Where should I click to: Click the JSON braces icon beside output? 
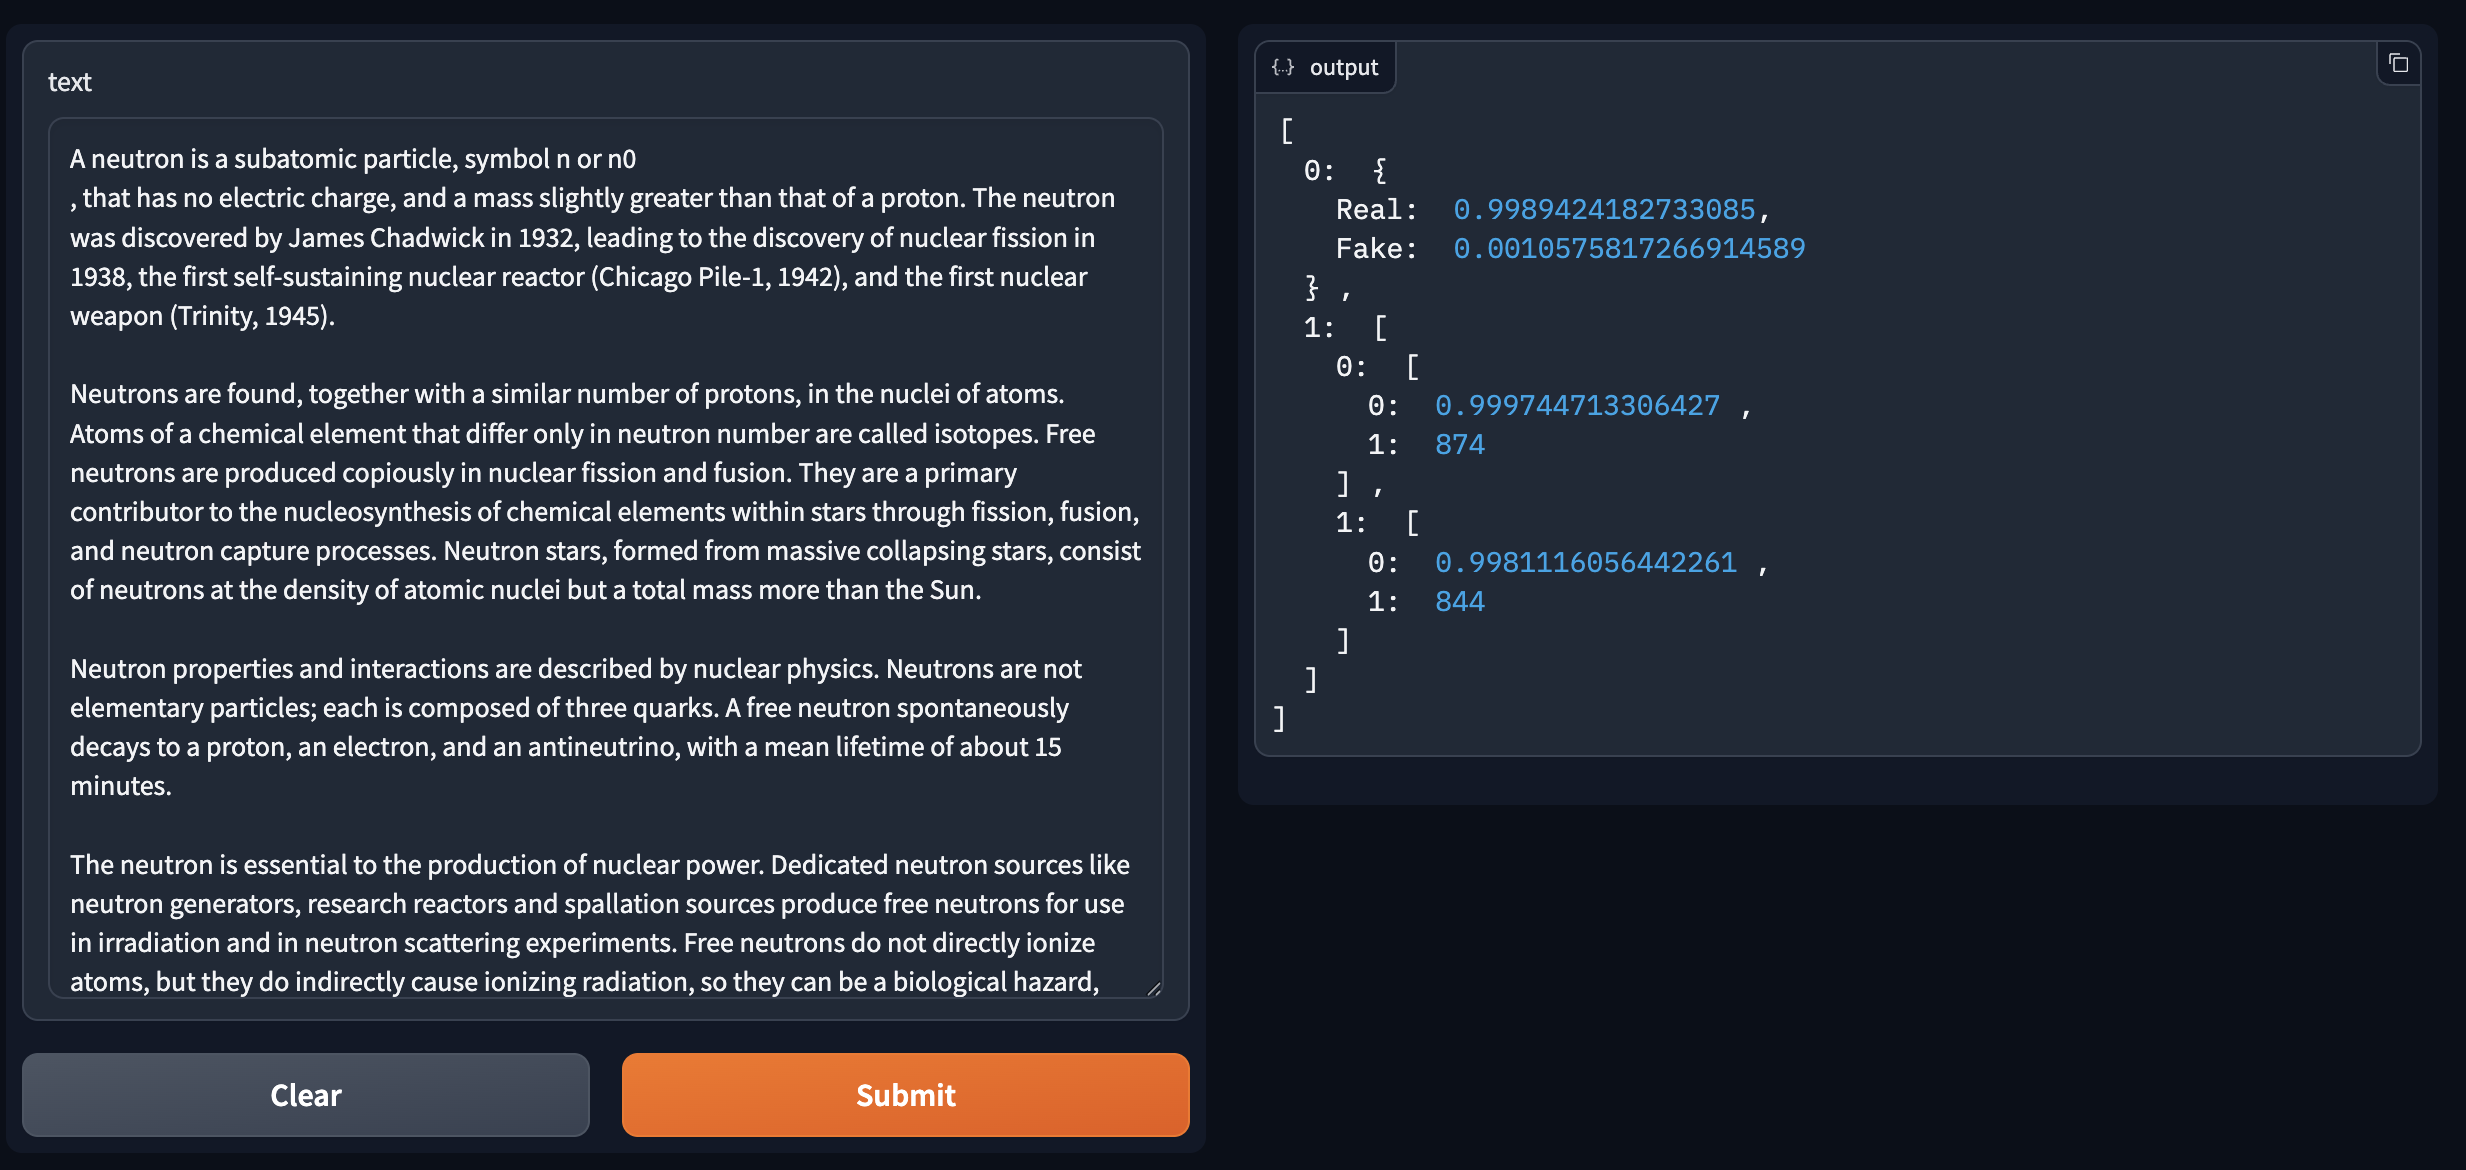(x=1283, y=67)
